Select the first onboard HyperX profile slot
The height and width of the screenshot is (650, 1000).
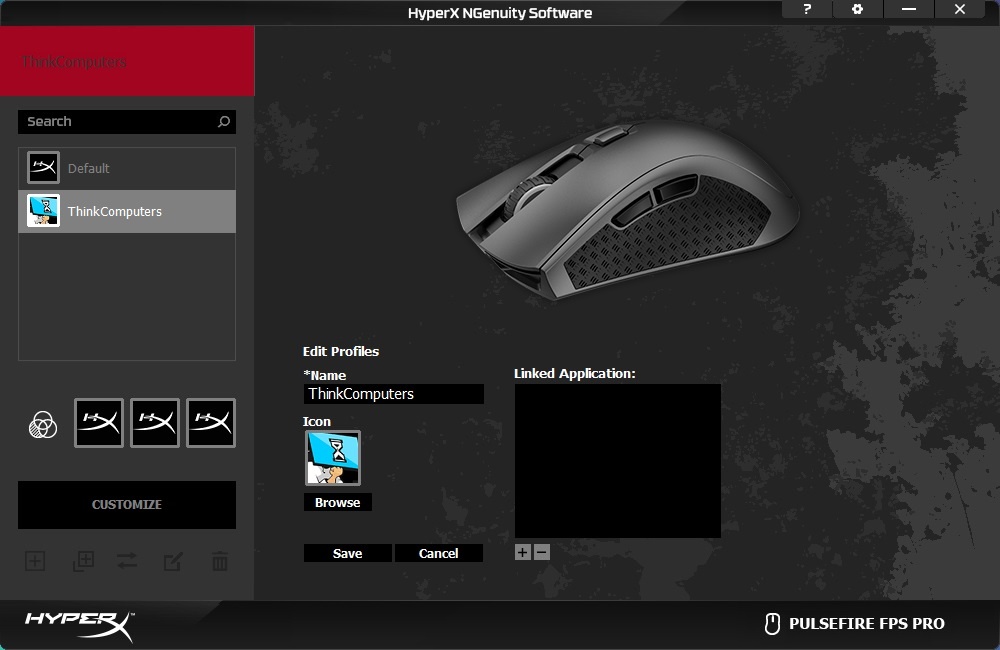click(99, 423)
